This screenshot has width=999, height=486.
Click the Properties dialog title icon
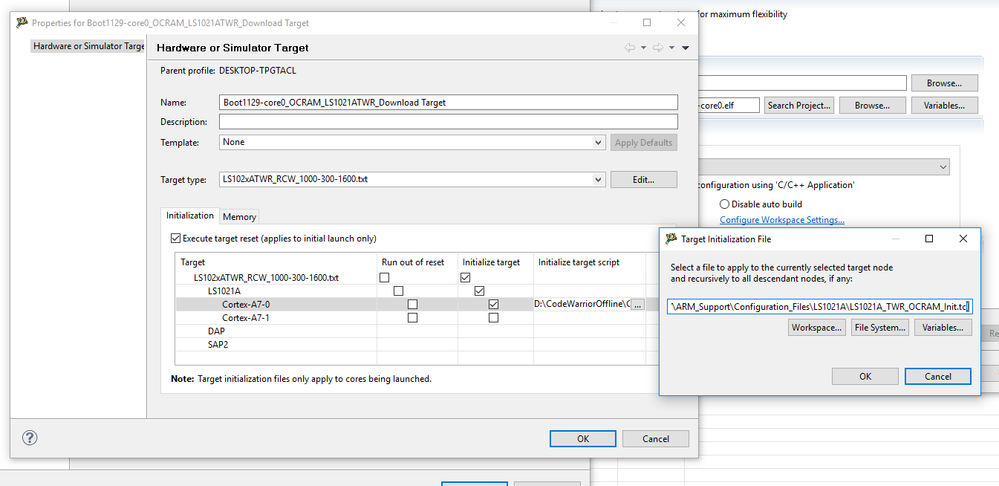(22, 23)
